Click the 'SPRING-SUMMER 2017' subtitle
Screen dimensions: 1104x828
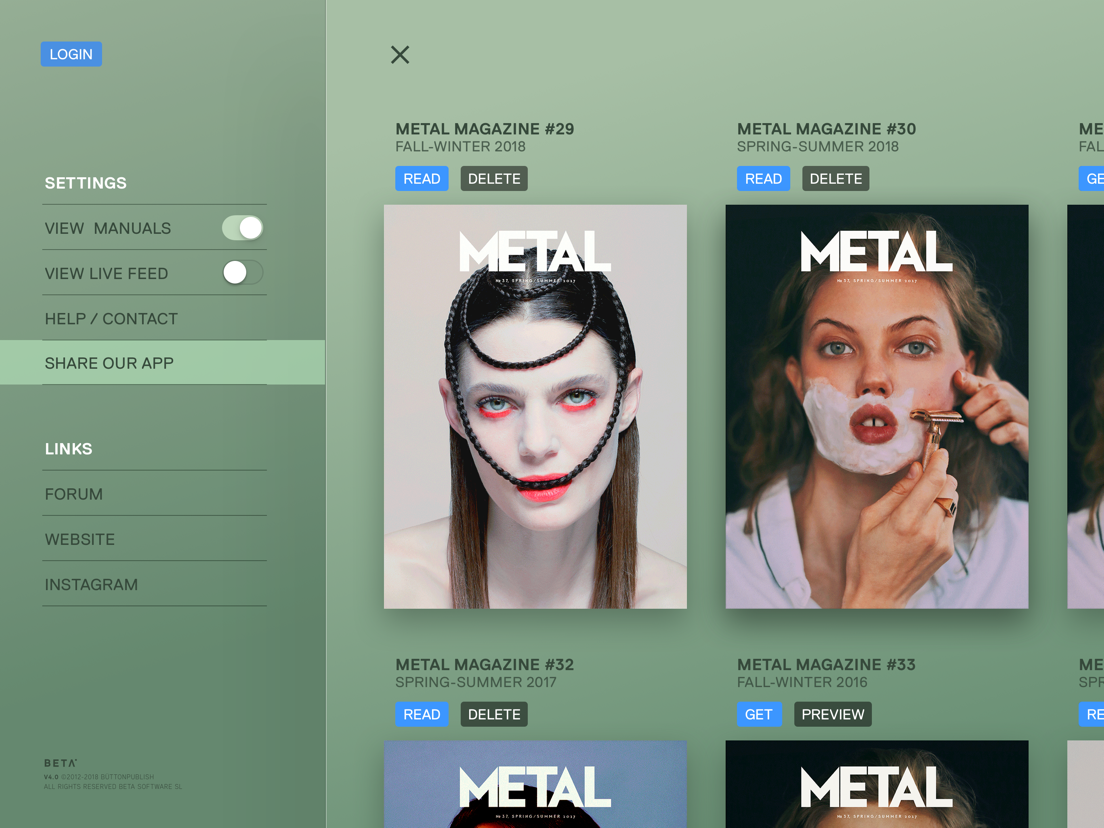click(x=476, y=682)
